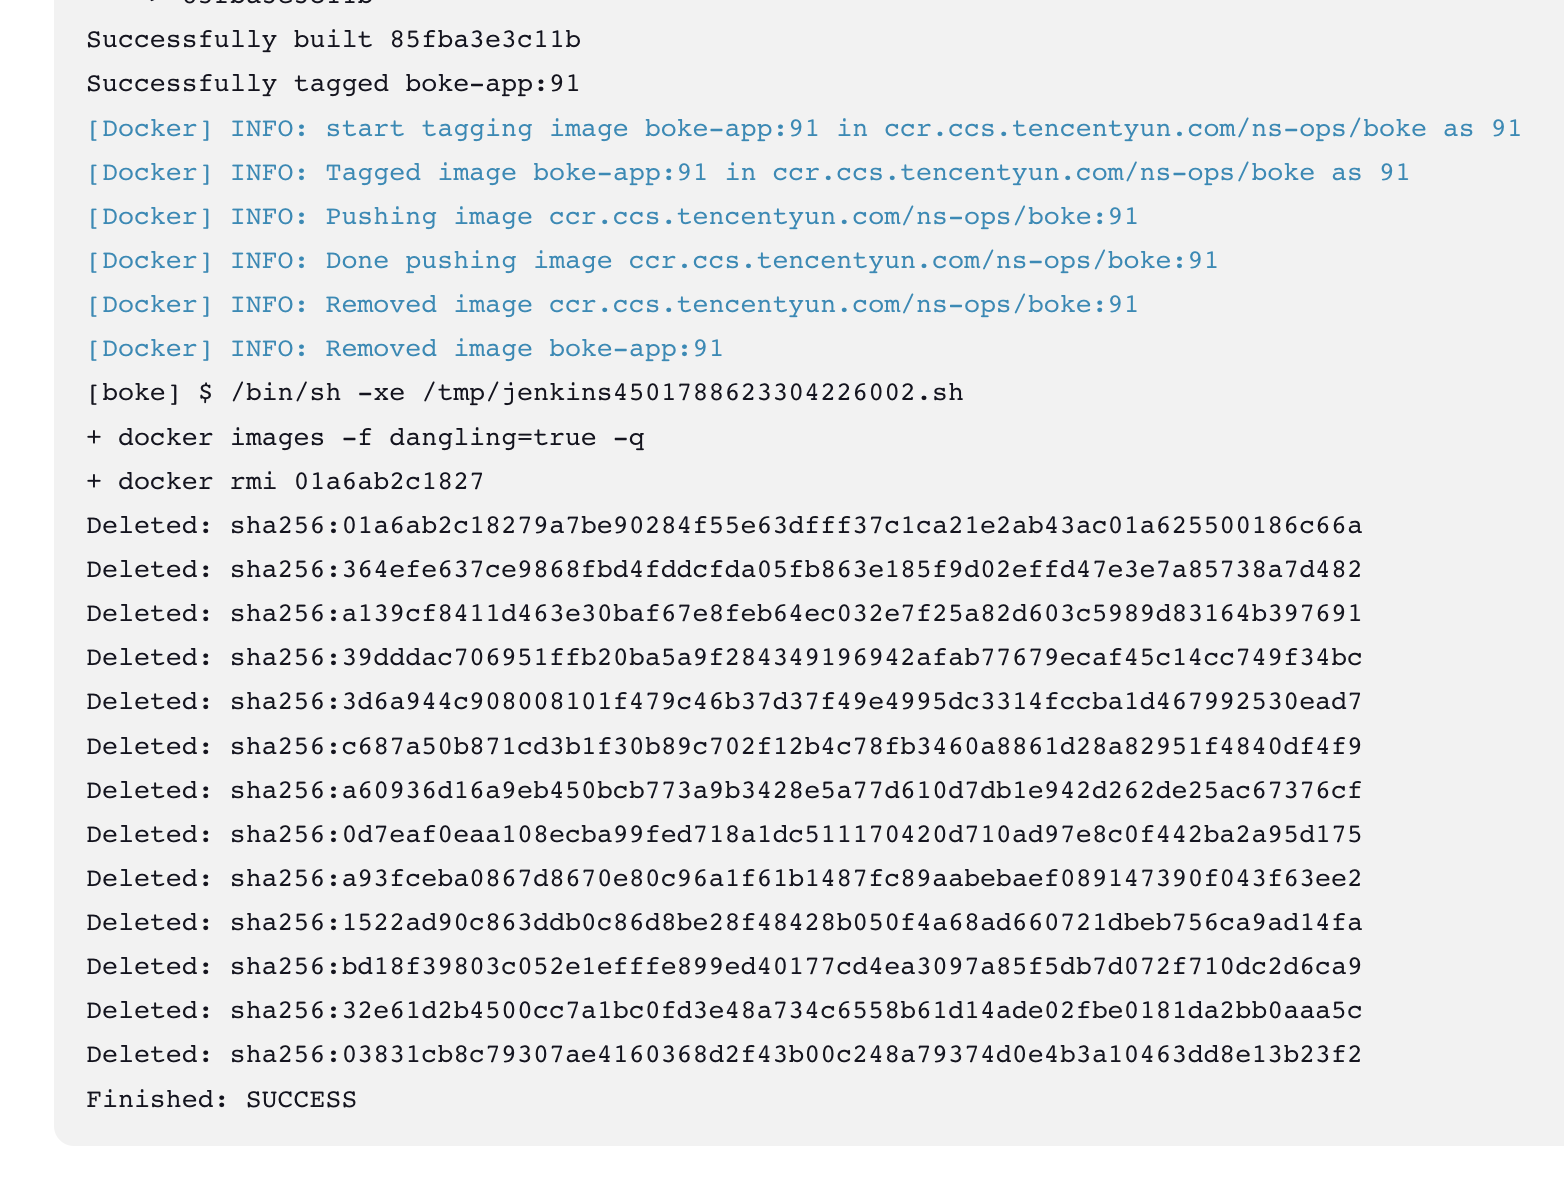The width and height of the screenshot is (1564, 1184).
Task: Click the Deleted sha256:364efe637ce line
Action: pos(724,570)
